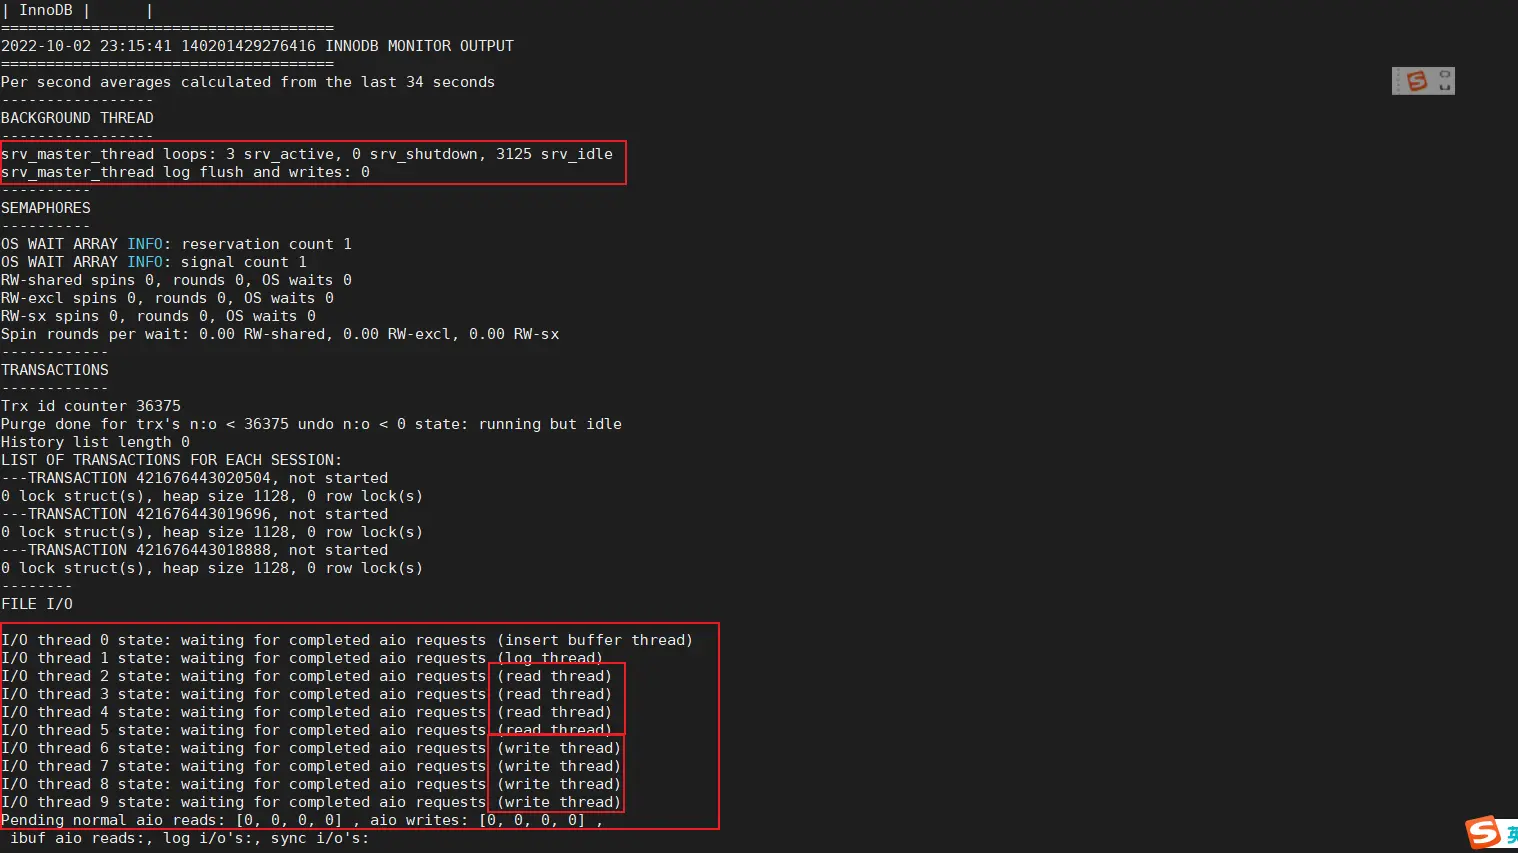Screen dimensions: 1518x853
Task: Click the 'SEMAPHORES' section heading
Action: pos(46,208)
